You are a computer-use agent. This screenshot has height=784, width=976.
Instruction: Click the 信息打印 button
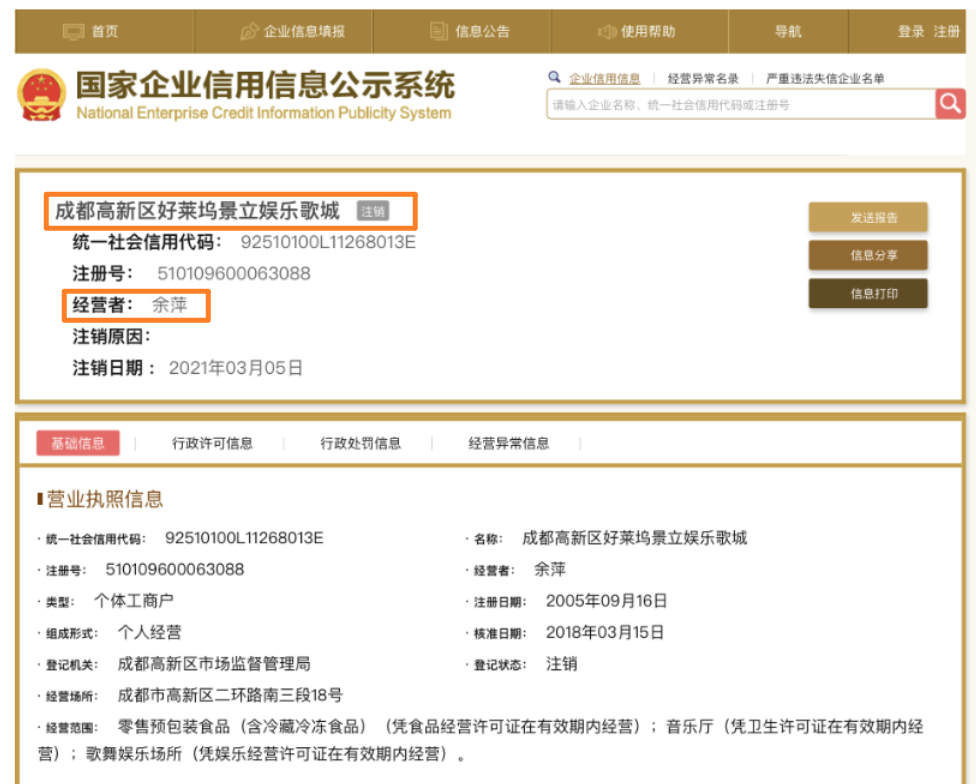866,294
